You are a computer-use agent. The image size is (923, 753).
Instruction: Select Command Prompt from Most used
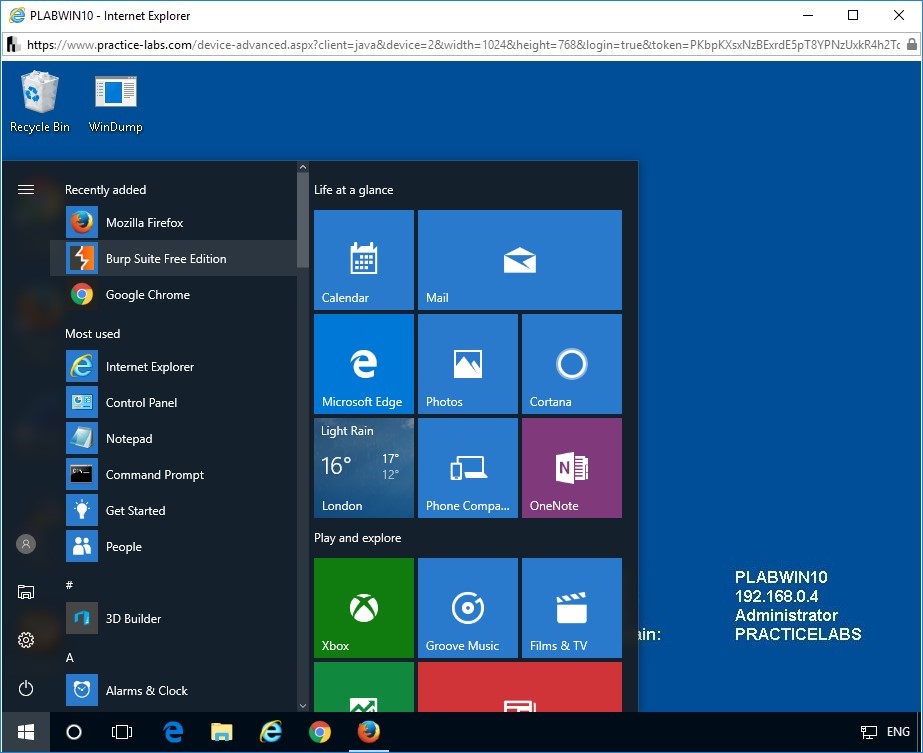tap(154, 475)
